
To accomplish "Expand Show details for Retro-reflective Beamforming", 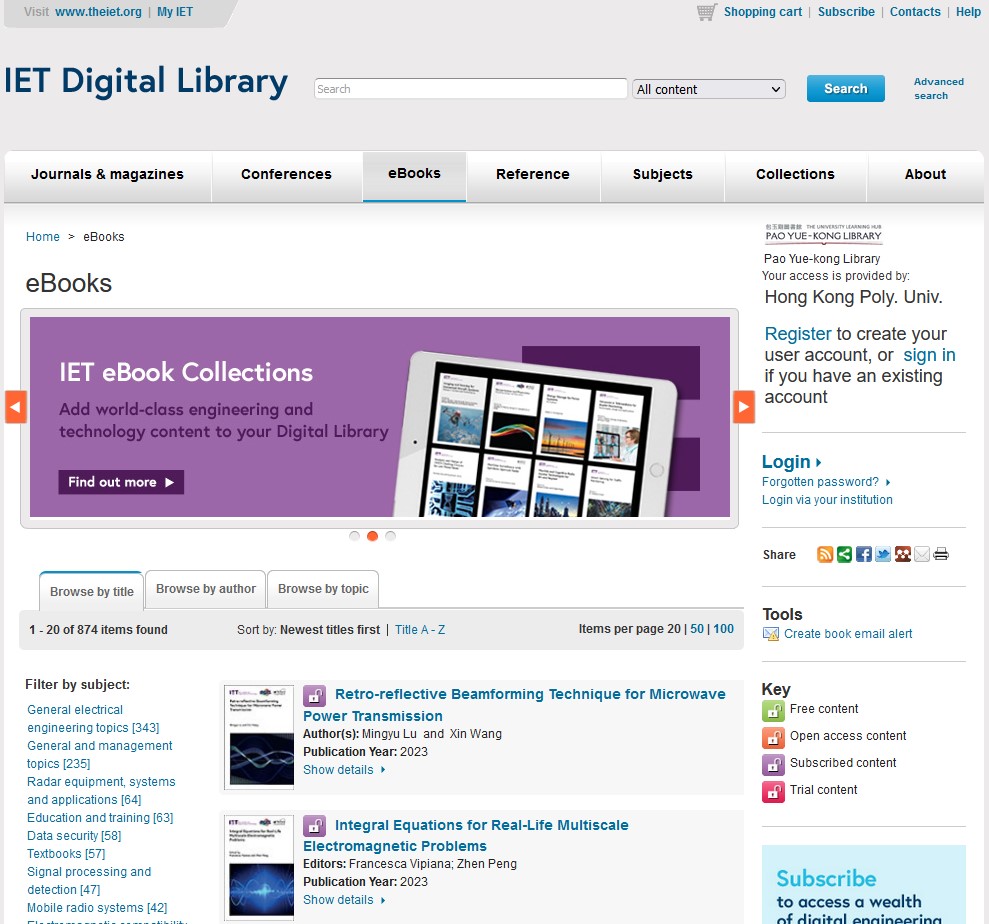I will click(x=344, y=769).
